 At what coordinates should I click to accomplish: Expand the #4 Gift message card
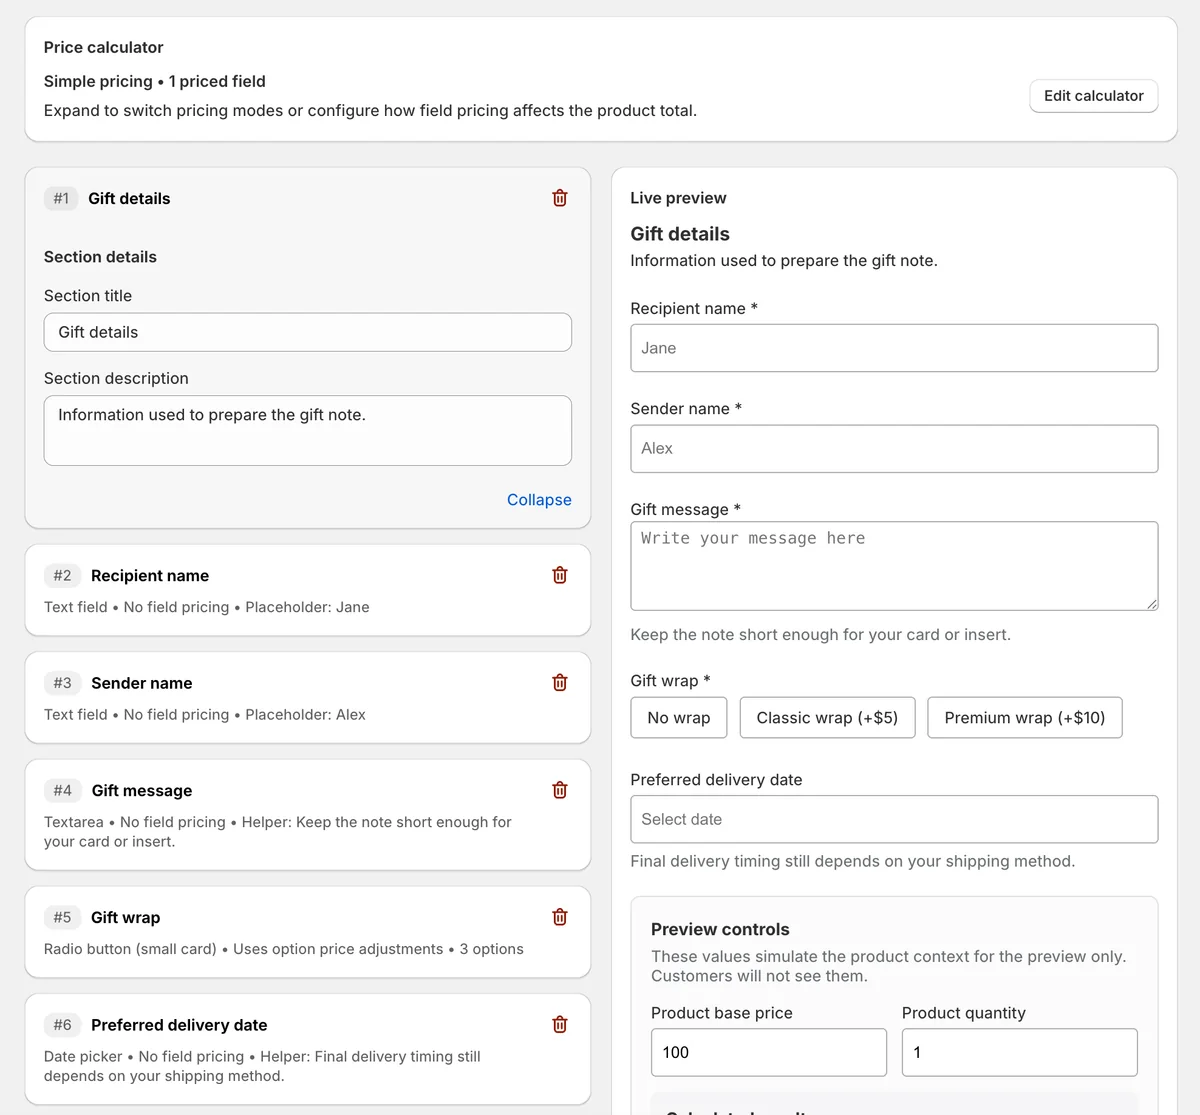(308, 815)
